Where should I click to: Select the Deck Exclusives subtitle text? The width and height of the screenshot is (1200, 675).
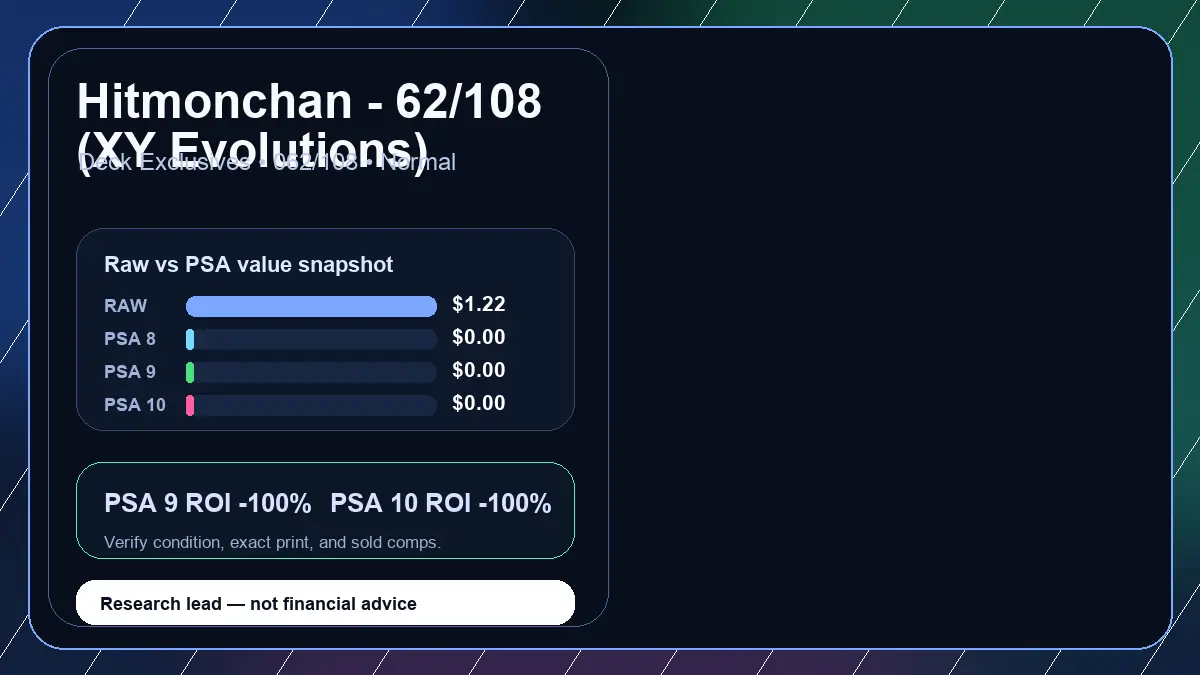point(267,162)
